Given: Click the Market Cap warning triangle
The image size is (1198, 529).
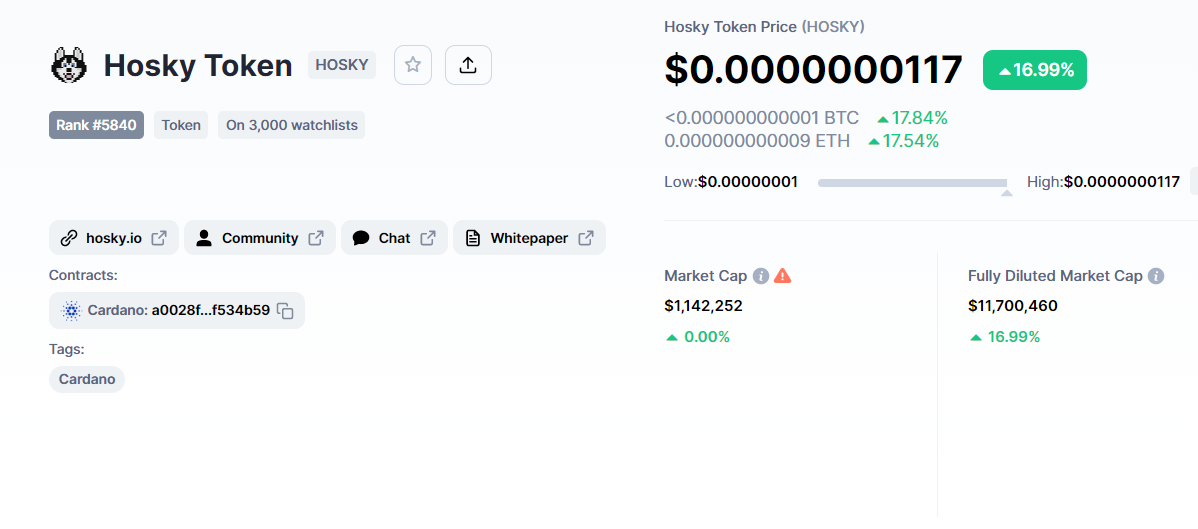Looking at the screenshot, I should (x=782, y=276).
